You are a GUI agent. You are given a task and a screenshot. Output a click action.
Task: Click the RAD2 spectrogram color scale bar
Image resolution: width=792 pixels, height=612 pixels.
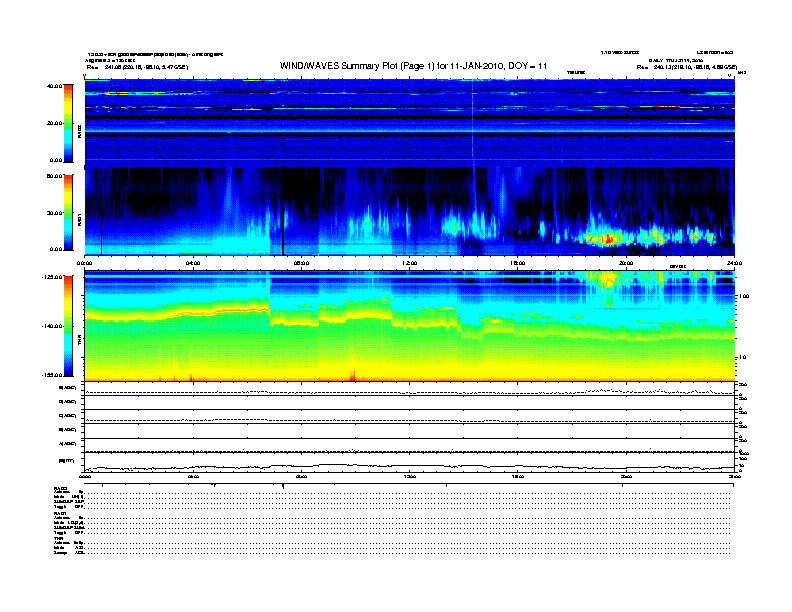[68, 123]
